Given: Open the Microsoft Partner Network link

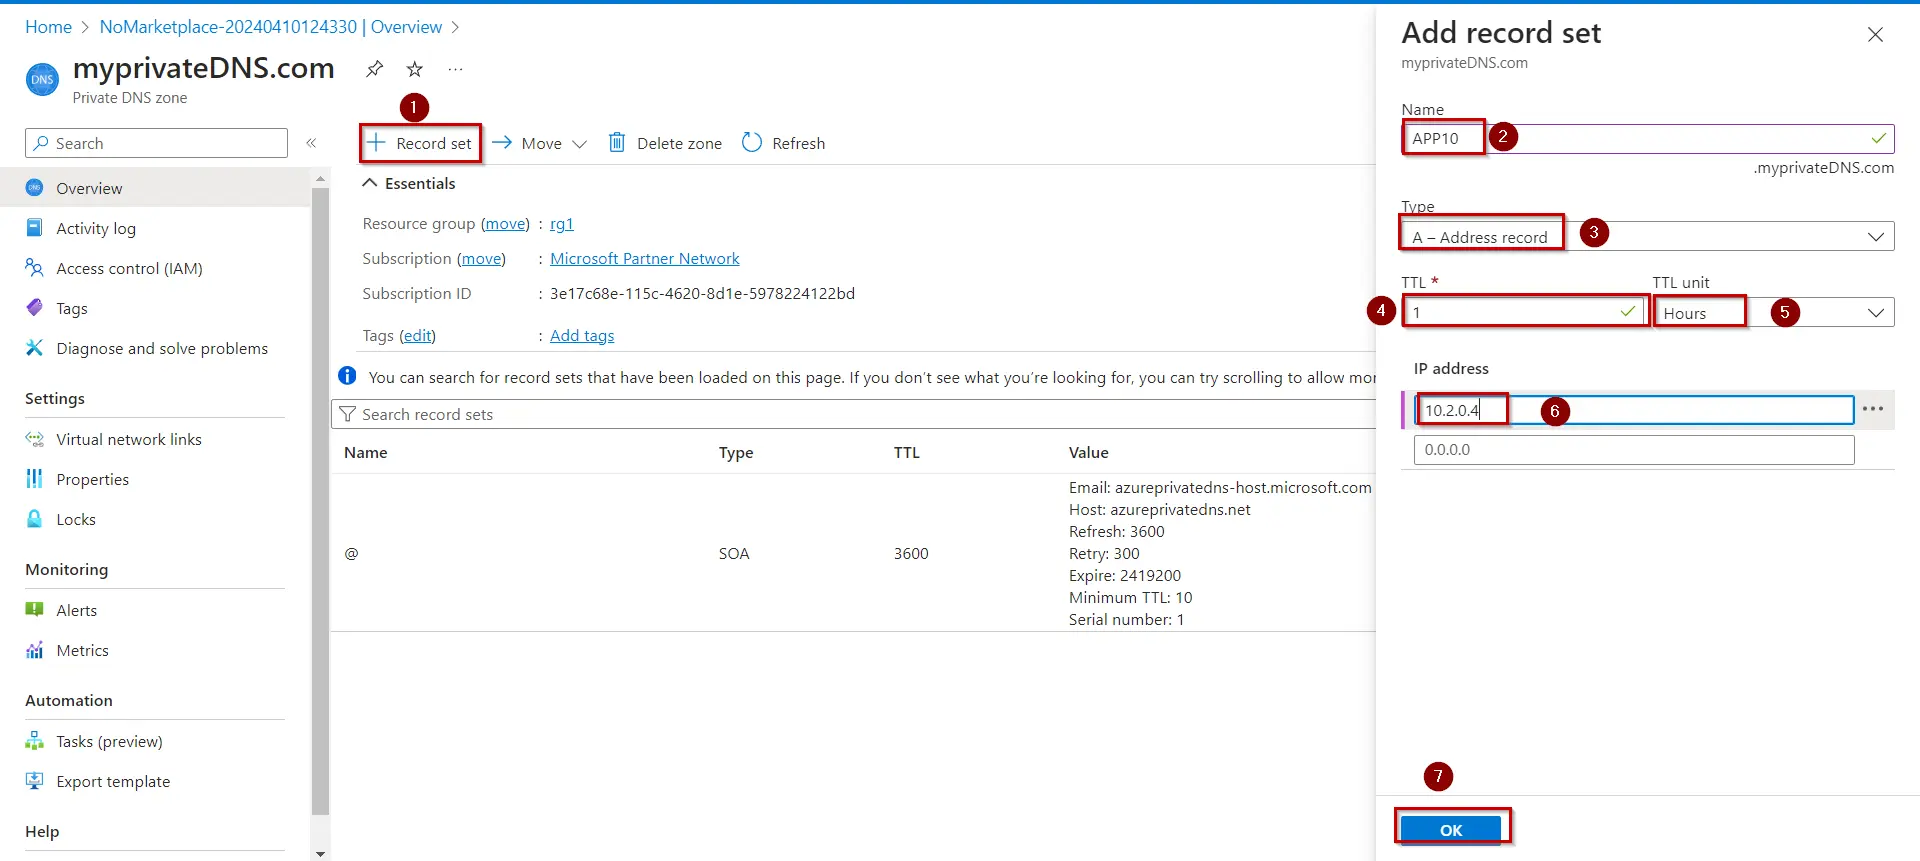Looking at the screenshot, I should coord(644,259).
